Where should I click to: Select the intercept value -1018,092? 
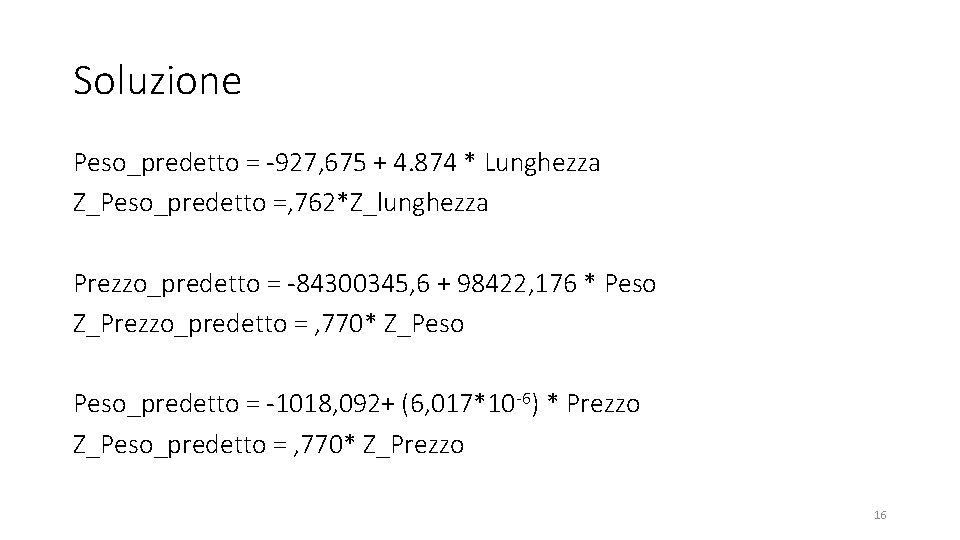(x=323, y=404)
